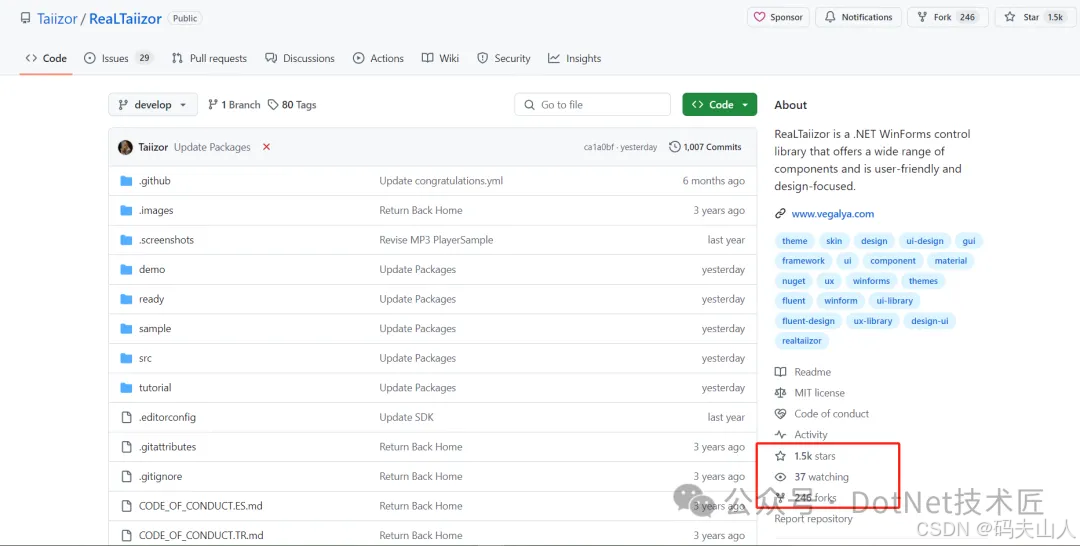Open the Revise MP3 PlayerSample commit message

pyautogui.click(x=436, y=240)
